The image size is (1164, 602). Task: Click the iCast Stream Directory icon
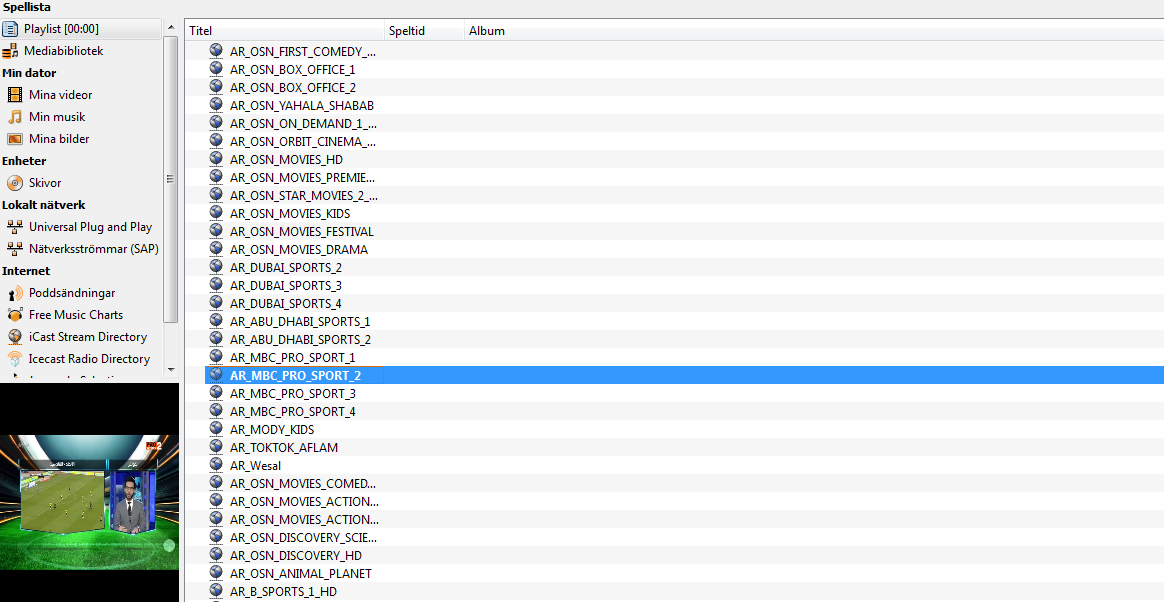15,337
